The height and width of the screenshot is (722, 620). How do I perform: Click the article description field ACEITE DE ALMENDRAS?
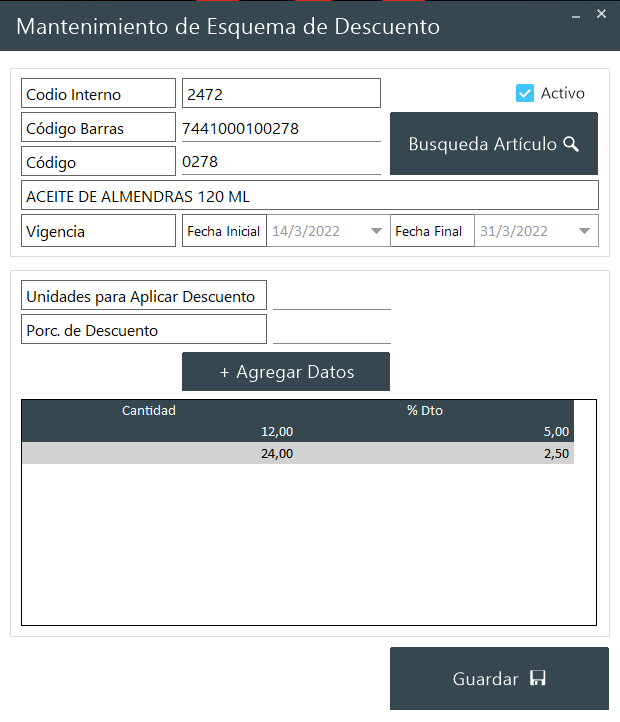pos(309,196)
